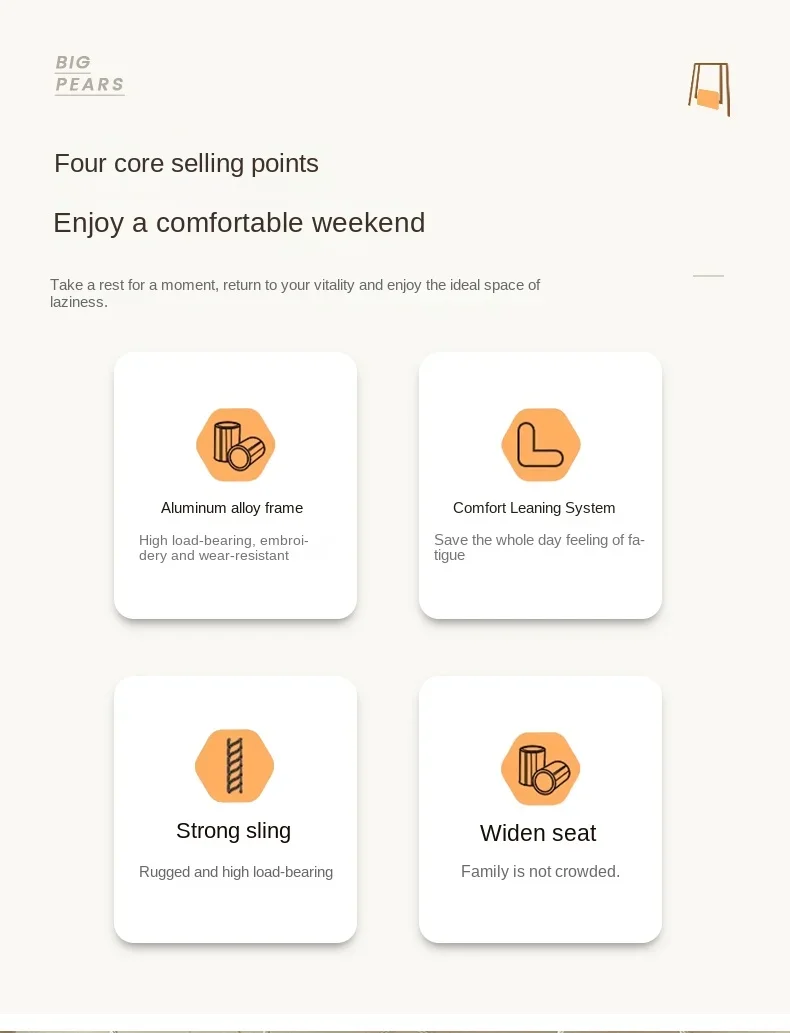Image resolution: width=790 pixels, height=1033 pixels.
Task: Click the widen seat hexagon icon
Action: pyautogui.click(x=540, y=768)
